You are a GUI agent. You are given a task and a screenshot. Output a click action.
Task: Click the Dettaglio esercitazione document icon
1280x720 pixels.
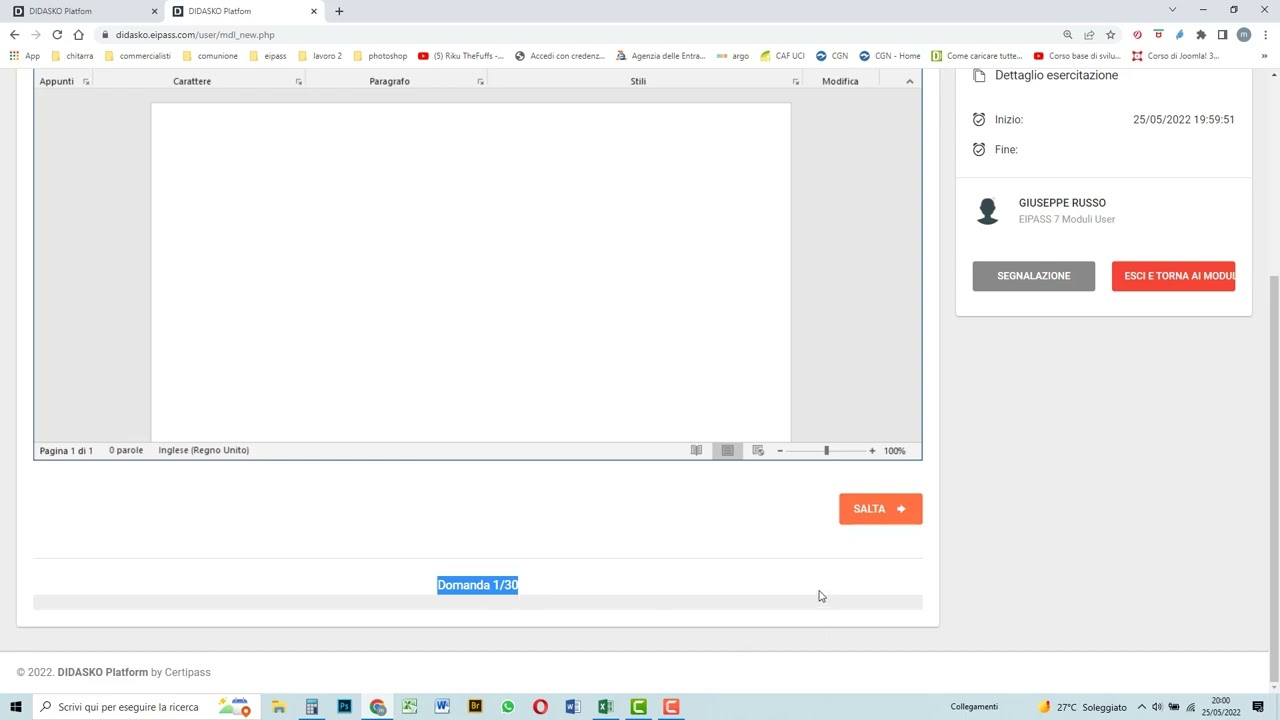click(x=979, y=76)
